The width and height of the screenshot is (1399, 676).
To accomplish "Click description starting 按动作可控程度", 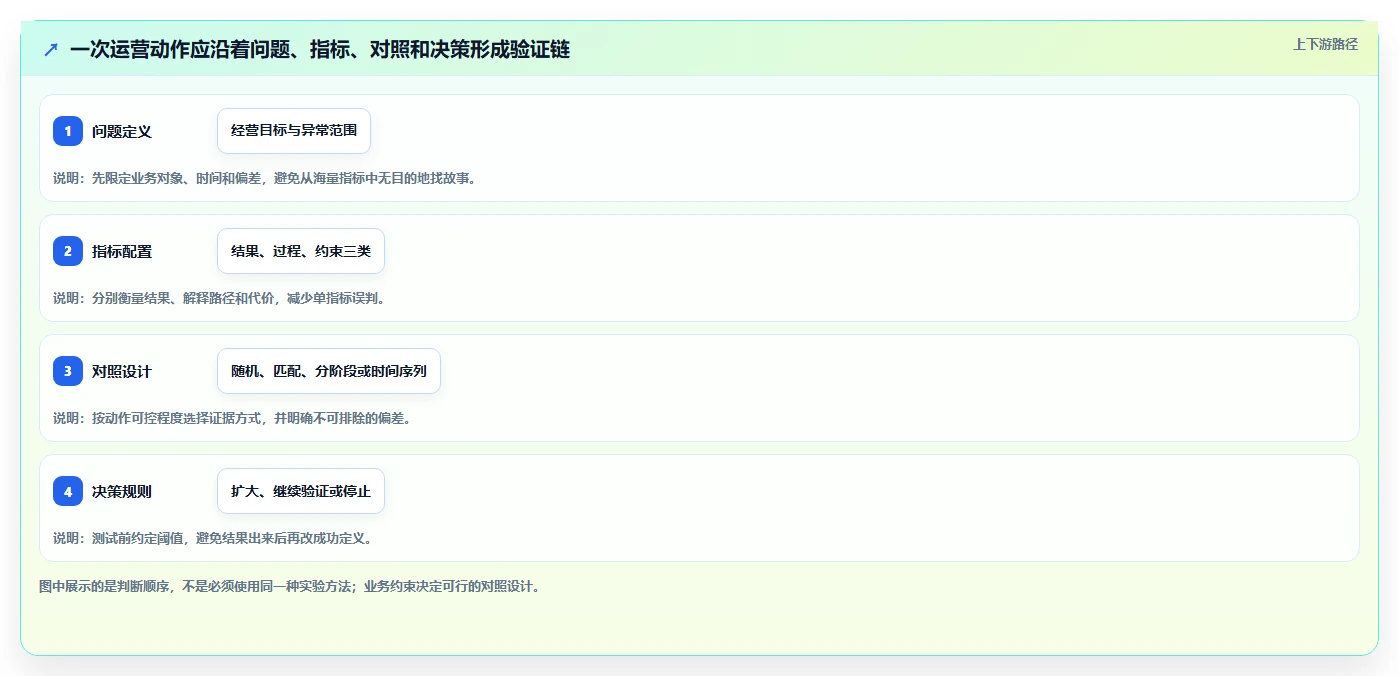I will tap(232, 418).
